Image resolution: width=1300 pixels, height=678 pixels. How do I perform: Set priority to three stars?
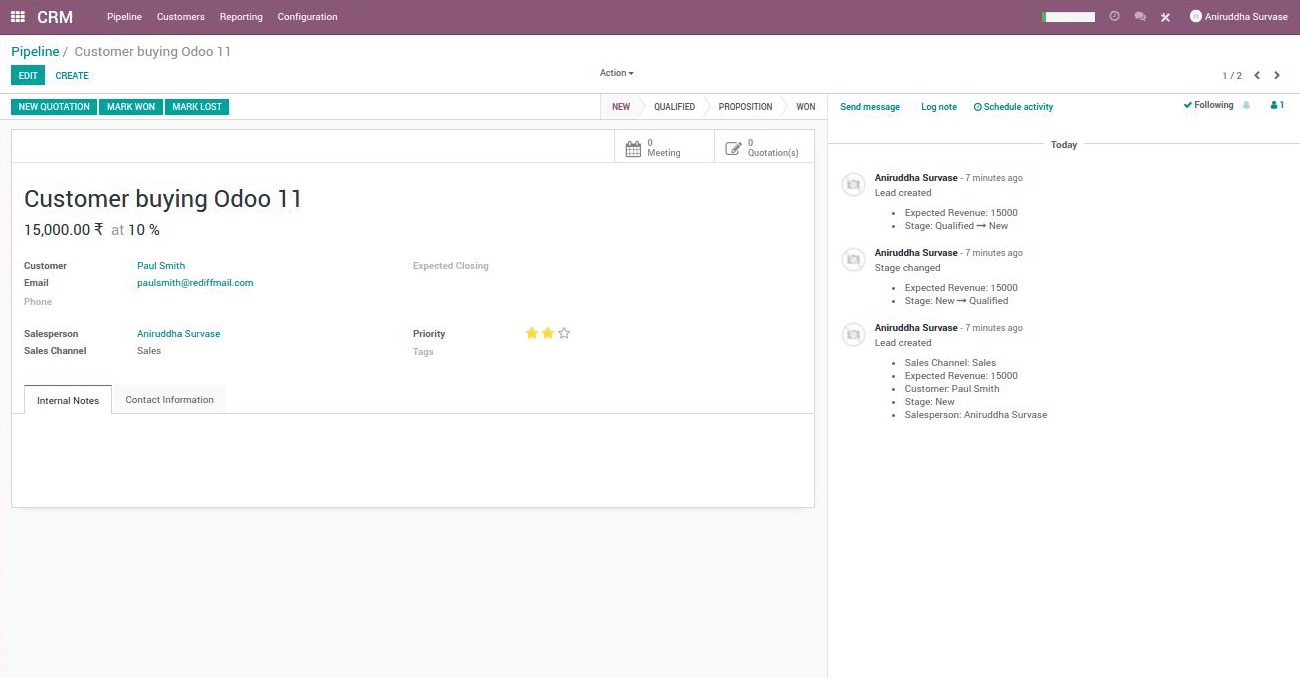pos(564,333)
